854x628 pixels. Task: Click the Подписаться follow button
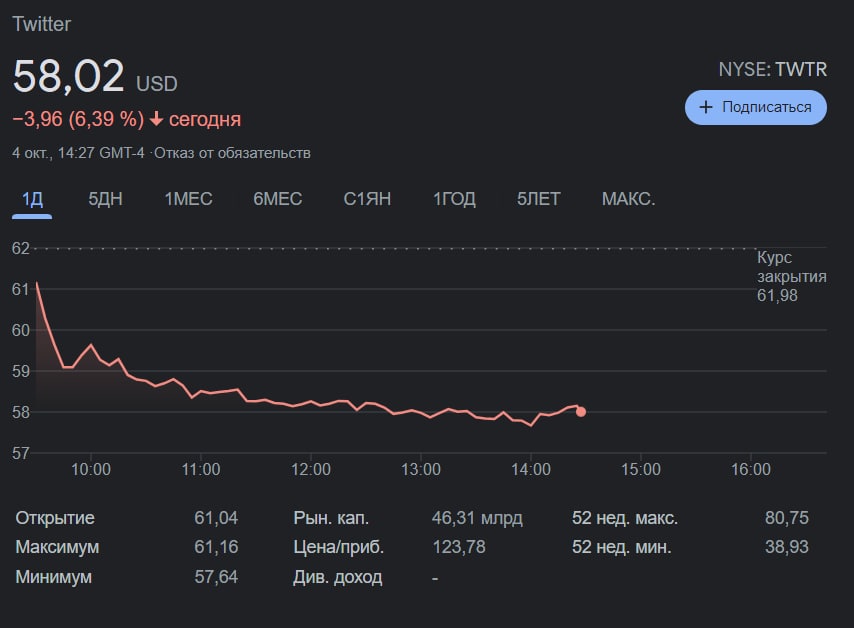click(x=755, y=107)
